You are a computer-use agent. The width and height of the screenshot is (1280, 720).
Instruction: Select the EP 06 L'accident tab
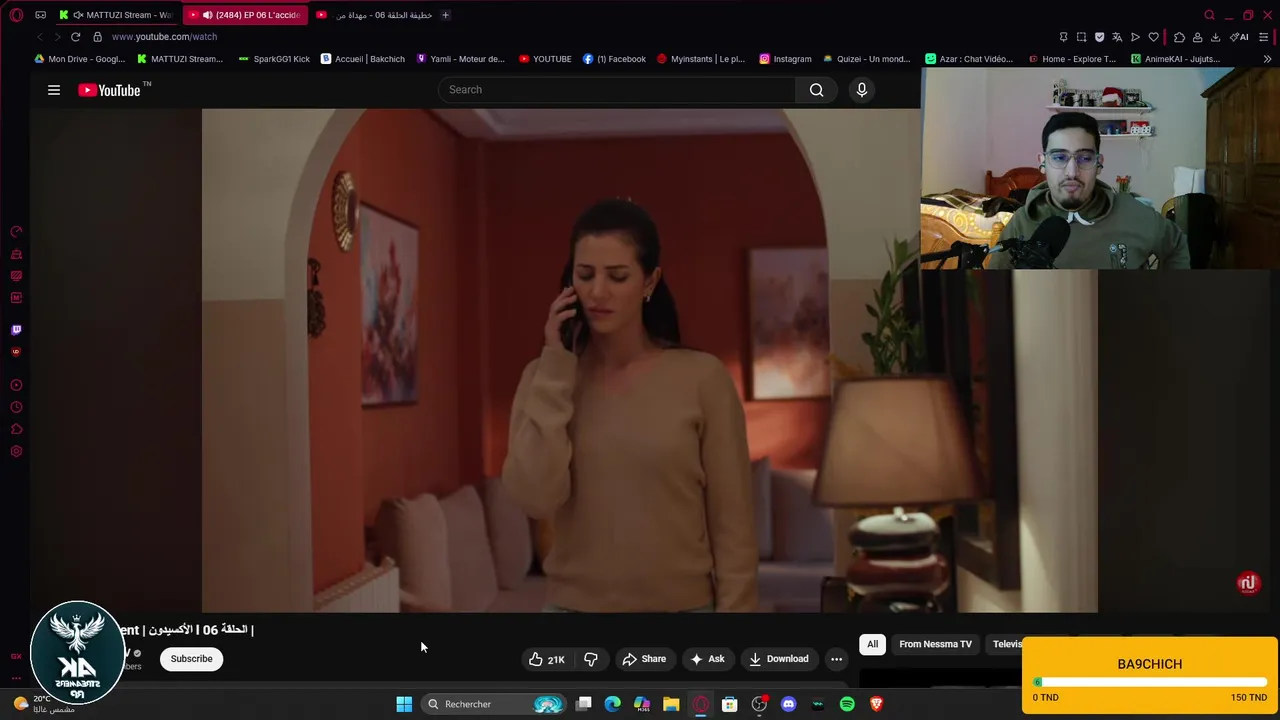point(246,15)
